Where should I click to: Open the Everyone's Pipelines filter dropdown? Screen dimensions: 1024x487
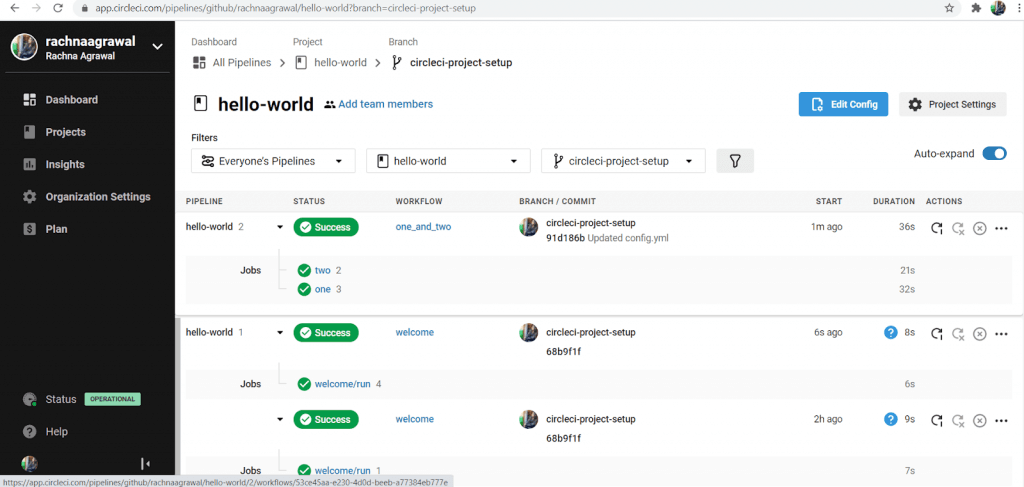click(x=273, y=161)
